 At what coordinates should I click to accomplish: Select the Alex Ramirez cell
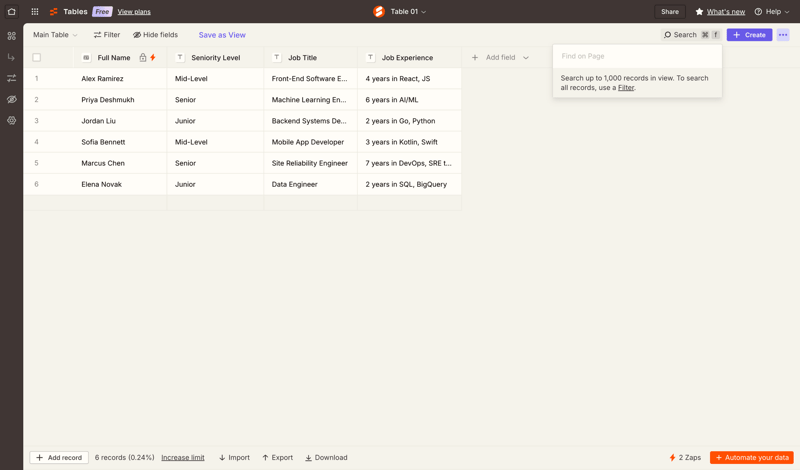(x=120, y=79)
